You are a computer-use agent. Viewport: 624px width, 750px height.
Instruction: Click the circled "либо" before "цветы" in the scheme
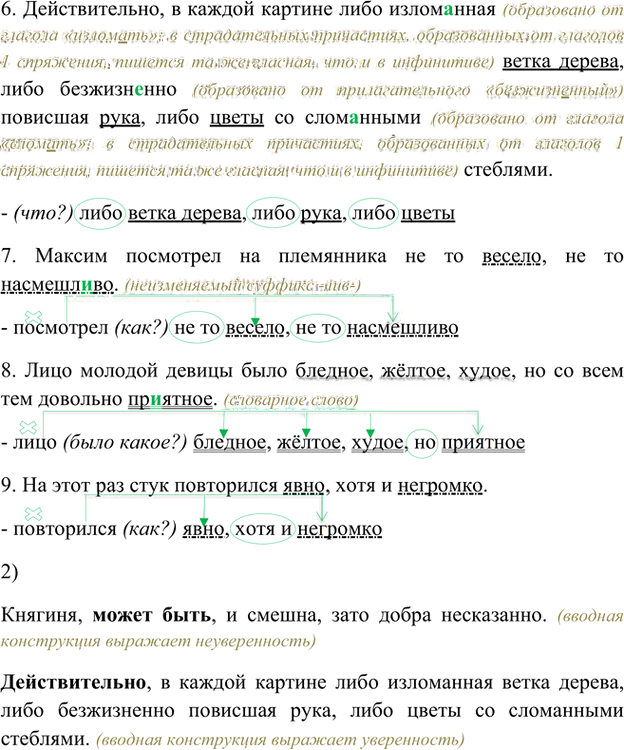click(x=374, y=213)
